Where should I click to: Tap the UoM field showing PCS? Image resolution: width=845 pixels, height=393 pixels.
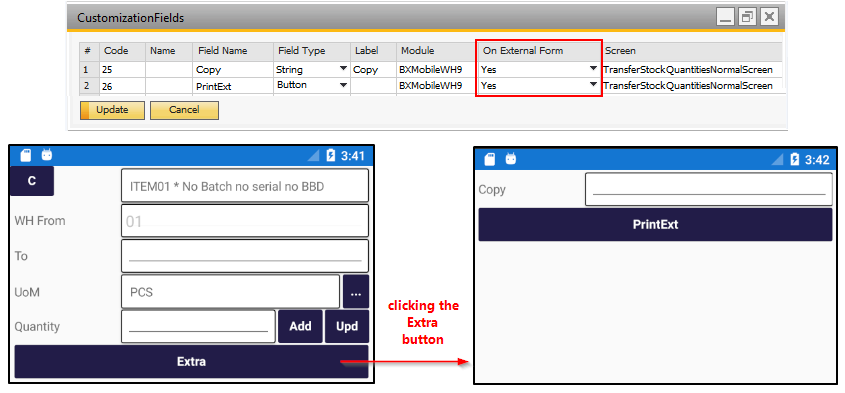(x=231, y=292)
